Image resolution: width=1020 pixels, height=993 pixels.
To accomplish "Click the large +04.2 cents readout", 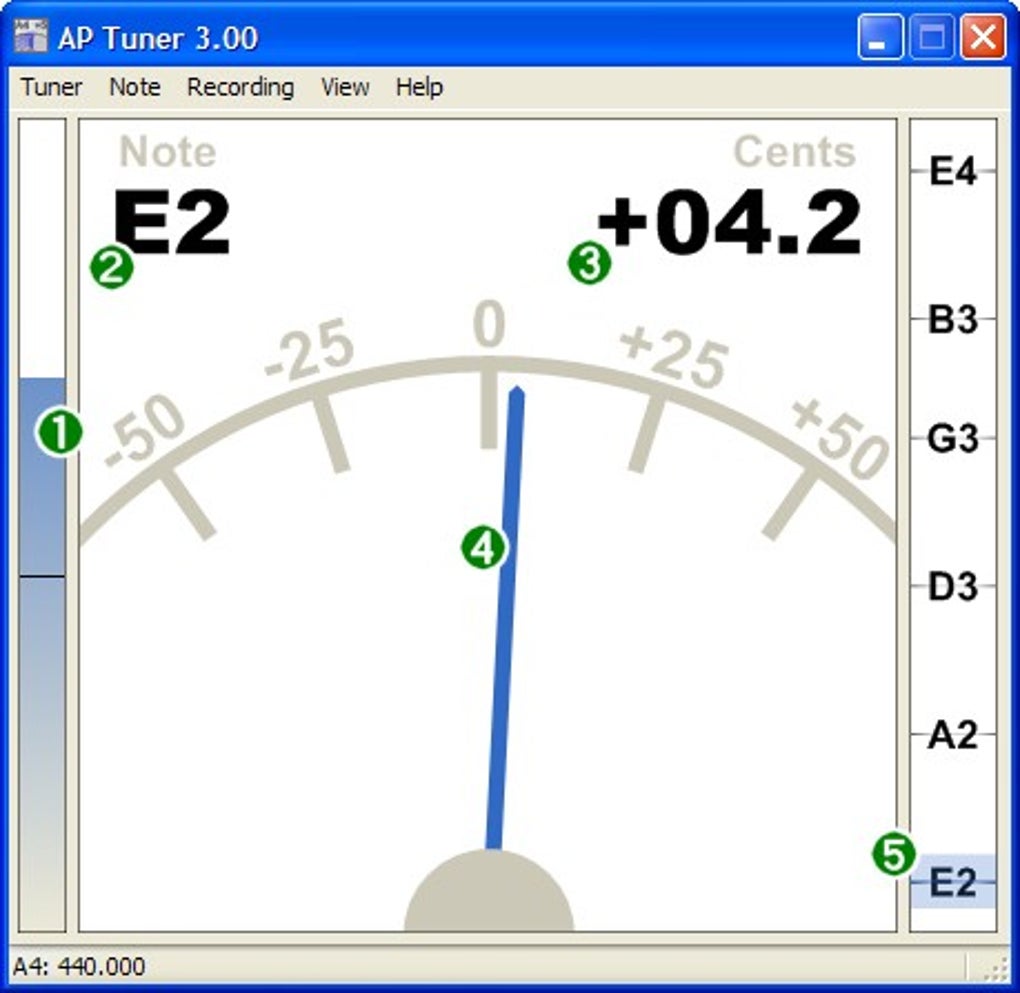I will [730, 221].
